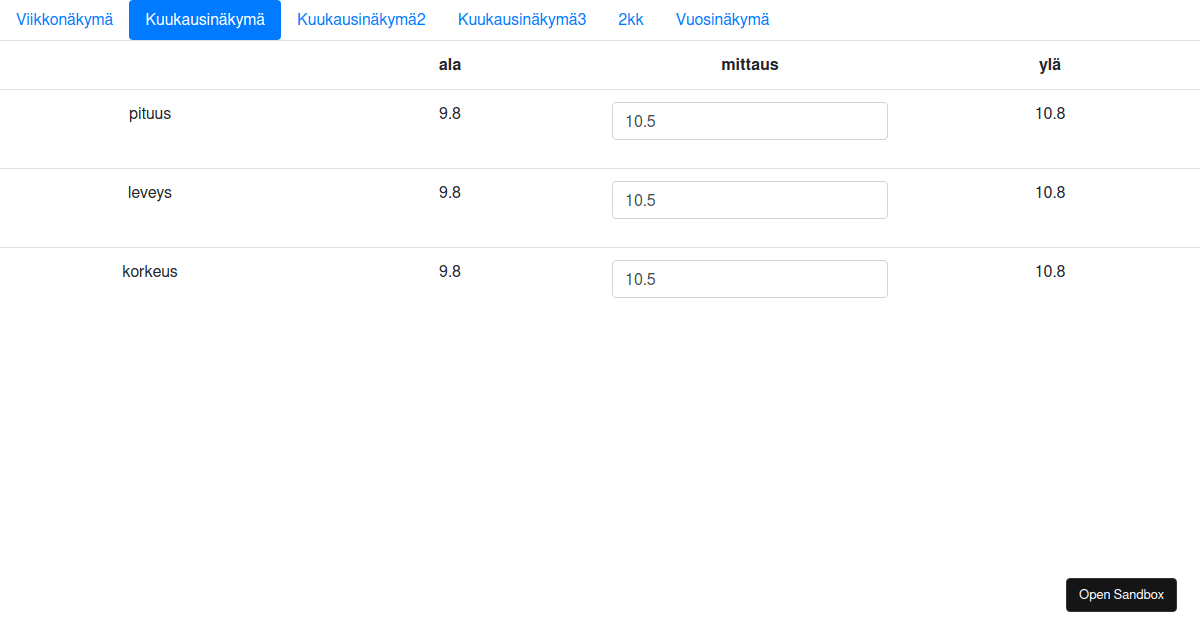Switch to the Kuukausinäkymä3 tab

tap(519, 19)
